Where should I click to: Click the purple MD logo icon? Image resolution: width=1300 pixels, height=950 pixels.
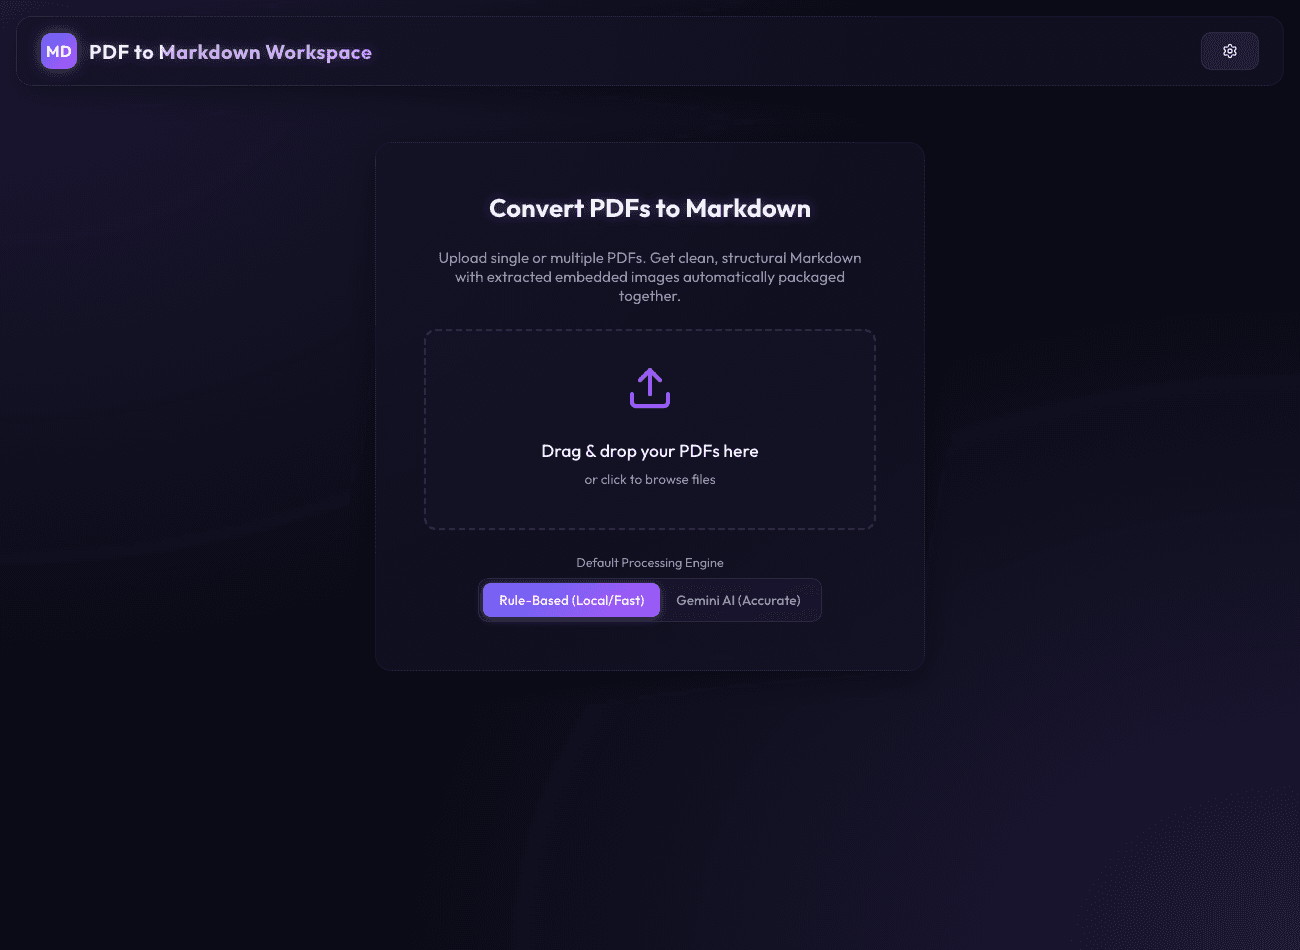click(59, 51)
